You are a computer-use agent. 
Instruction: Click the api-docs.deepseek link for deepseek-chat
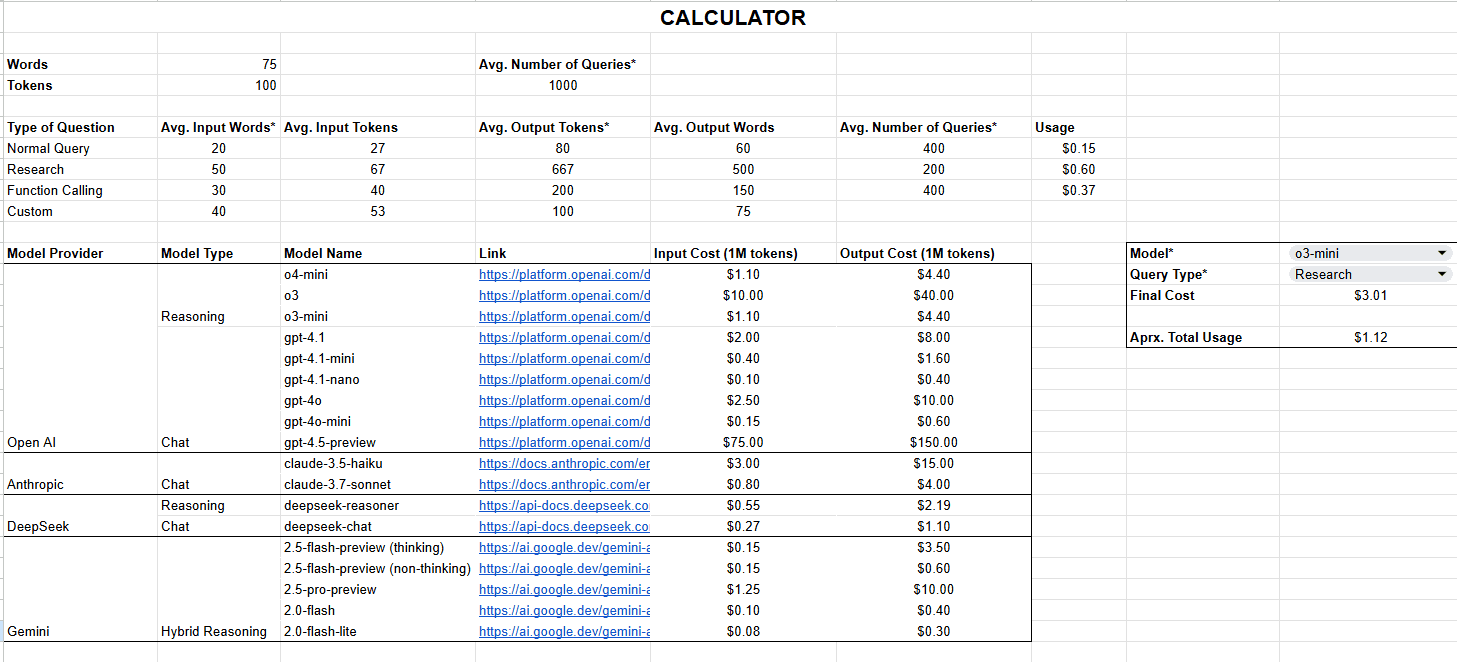click(x=565, y=526)
